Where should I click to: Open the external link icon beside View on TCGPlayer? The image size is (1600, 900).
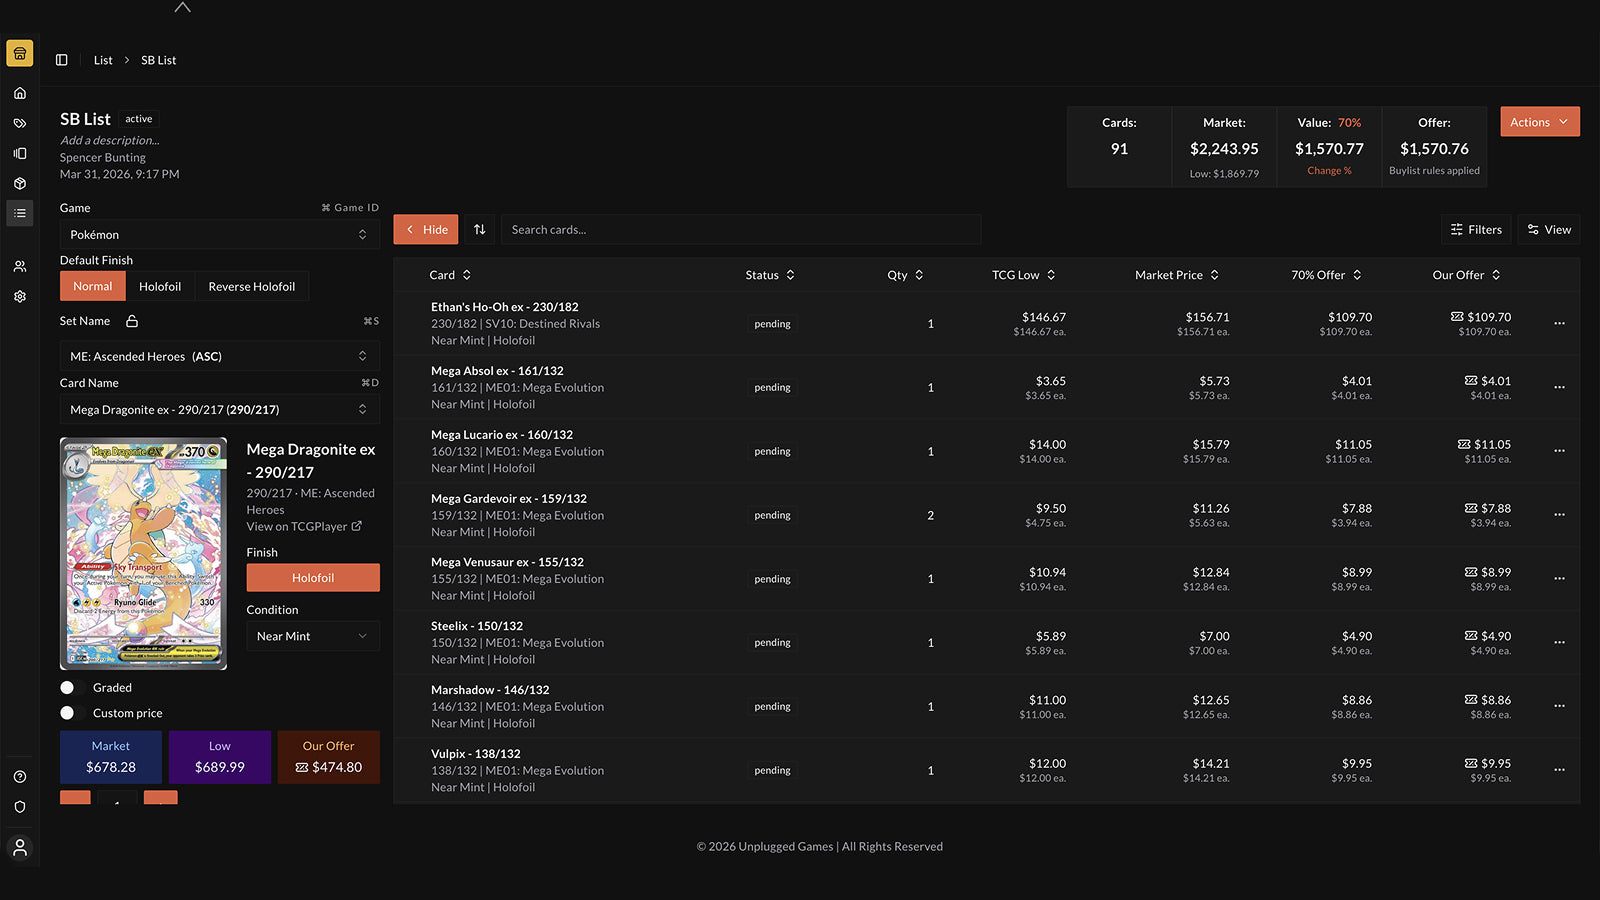357,526
